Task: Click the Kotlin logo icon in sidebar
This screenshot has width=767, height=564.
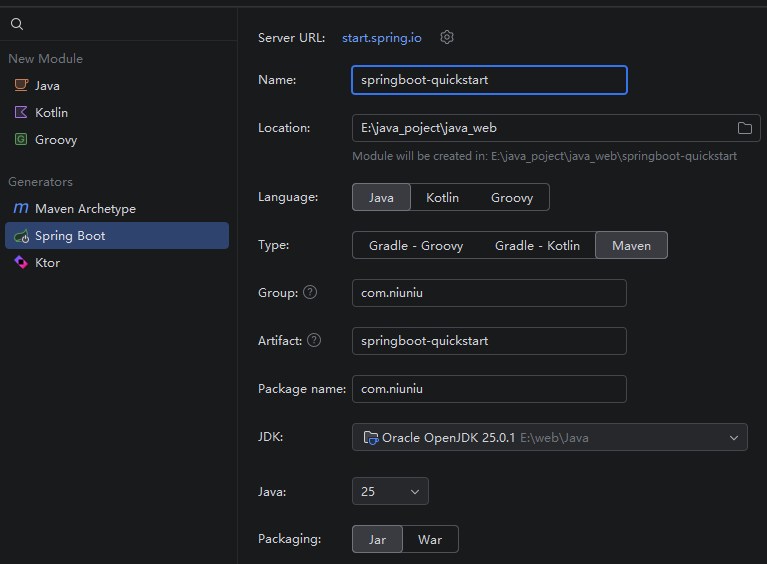Action: 21,112
